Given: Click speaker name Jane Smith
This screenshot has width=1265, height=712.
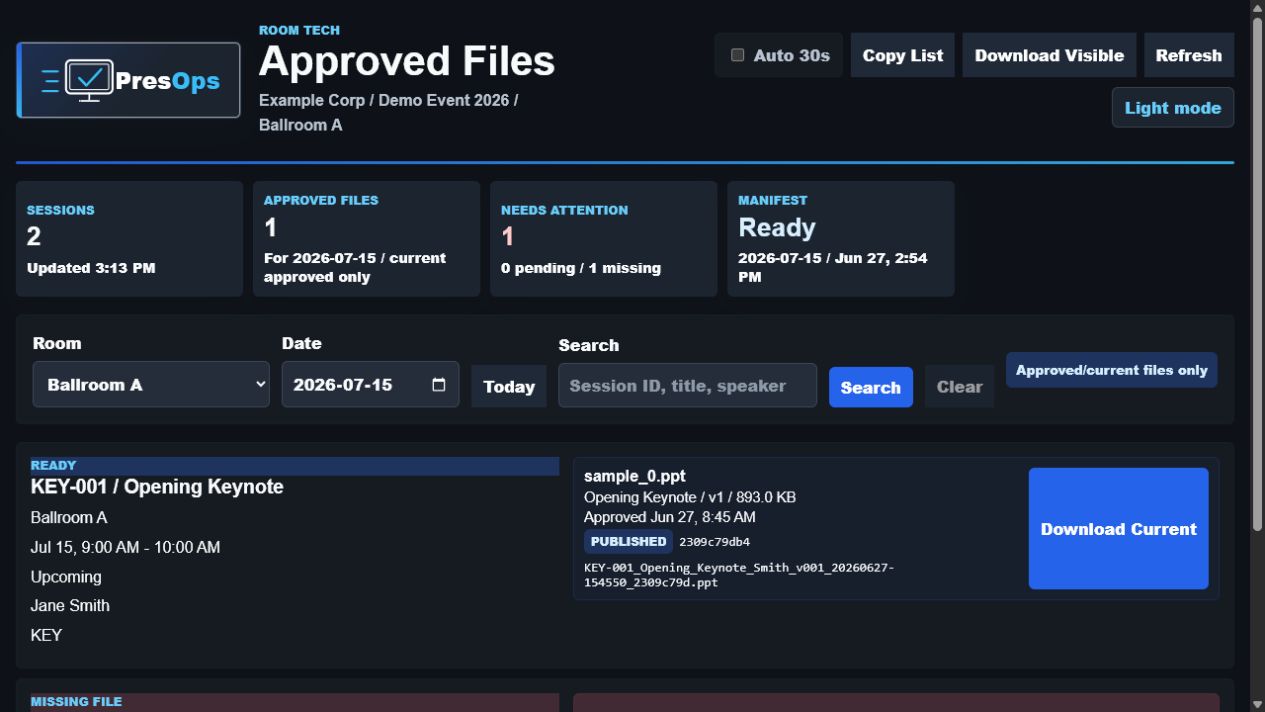Looking at the screenshot, I should coord(70,606).
